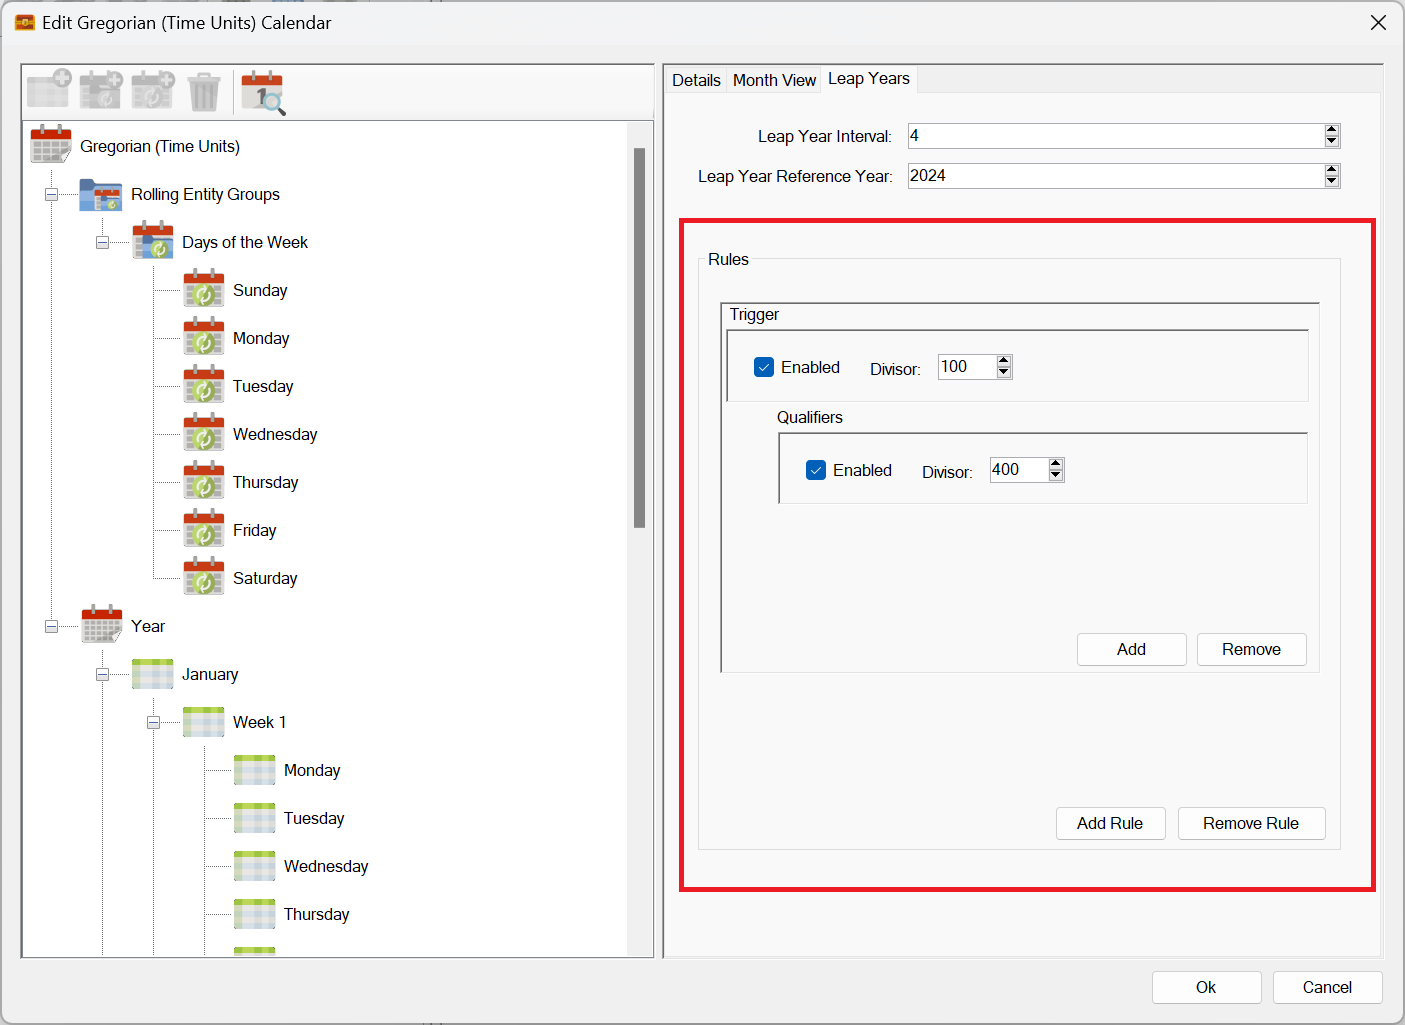The image size is (1405, 1025).
Task: Uncheck the Qualifiers Enabled checkbox
Action: coord(816,470)
